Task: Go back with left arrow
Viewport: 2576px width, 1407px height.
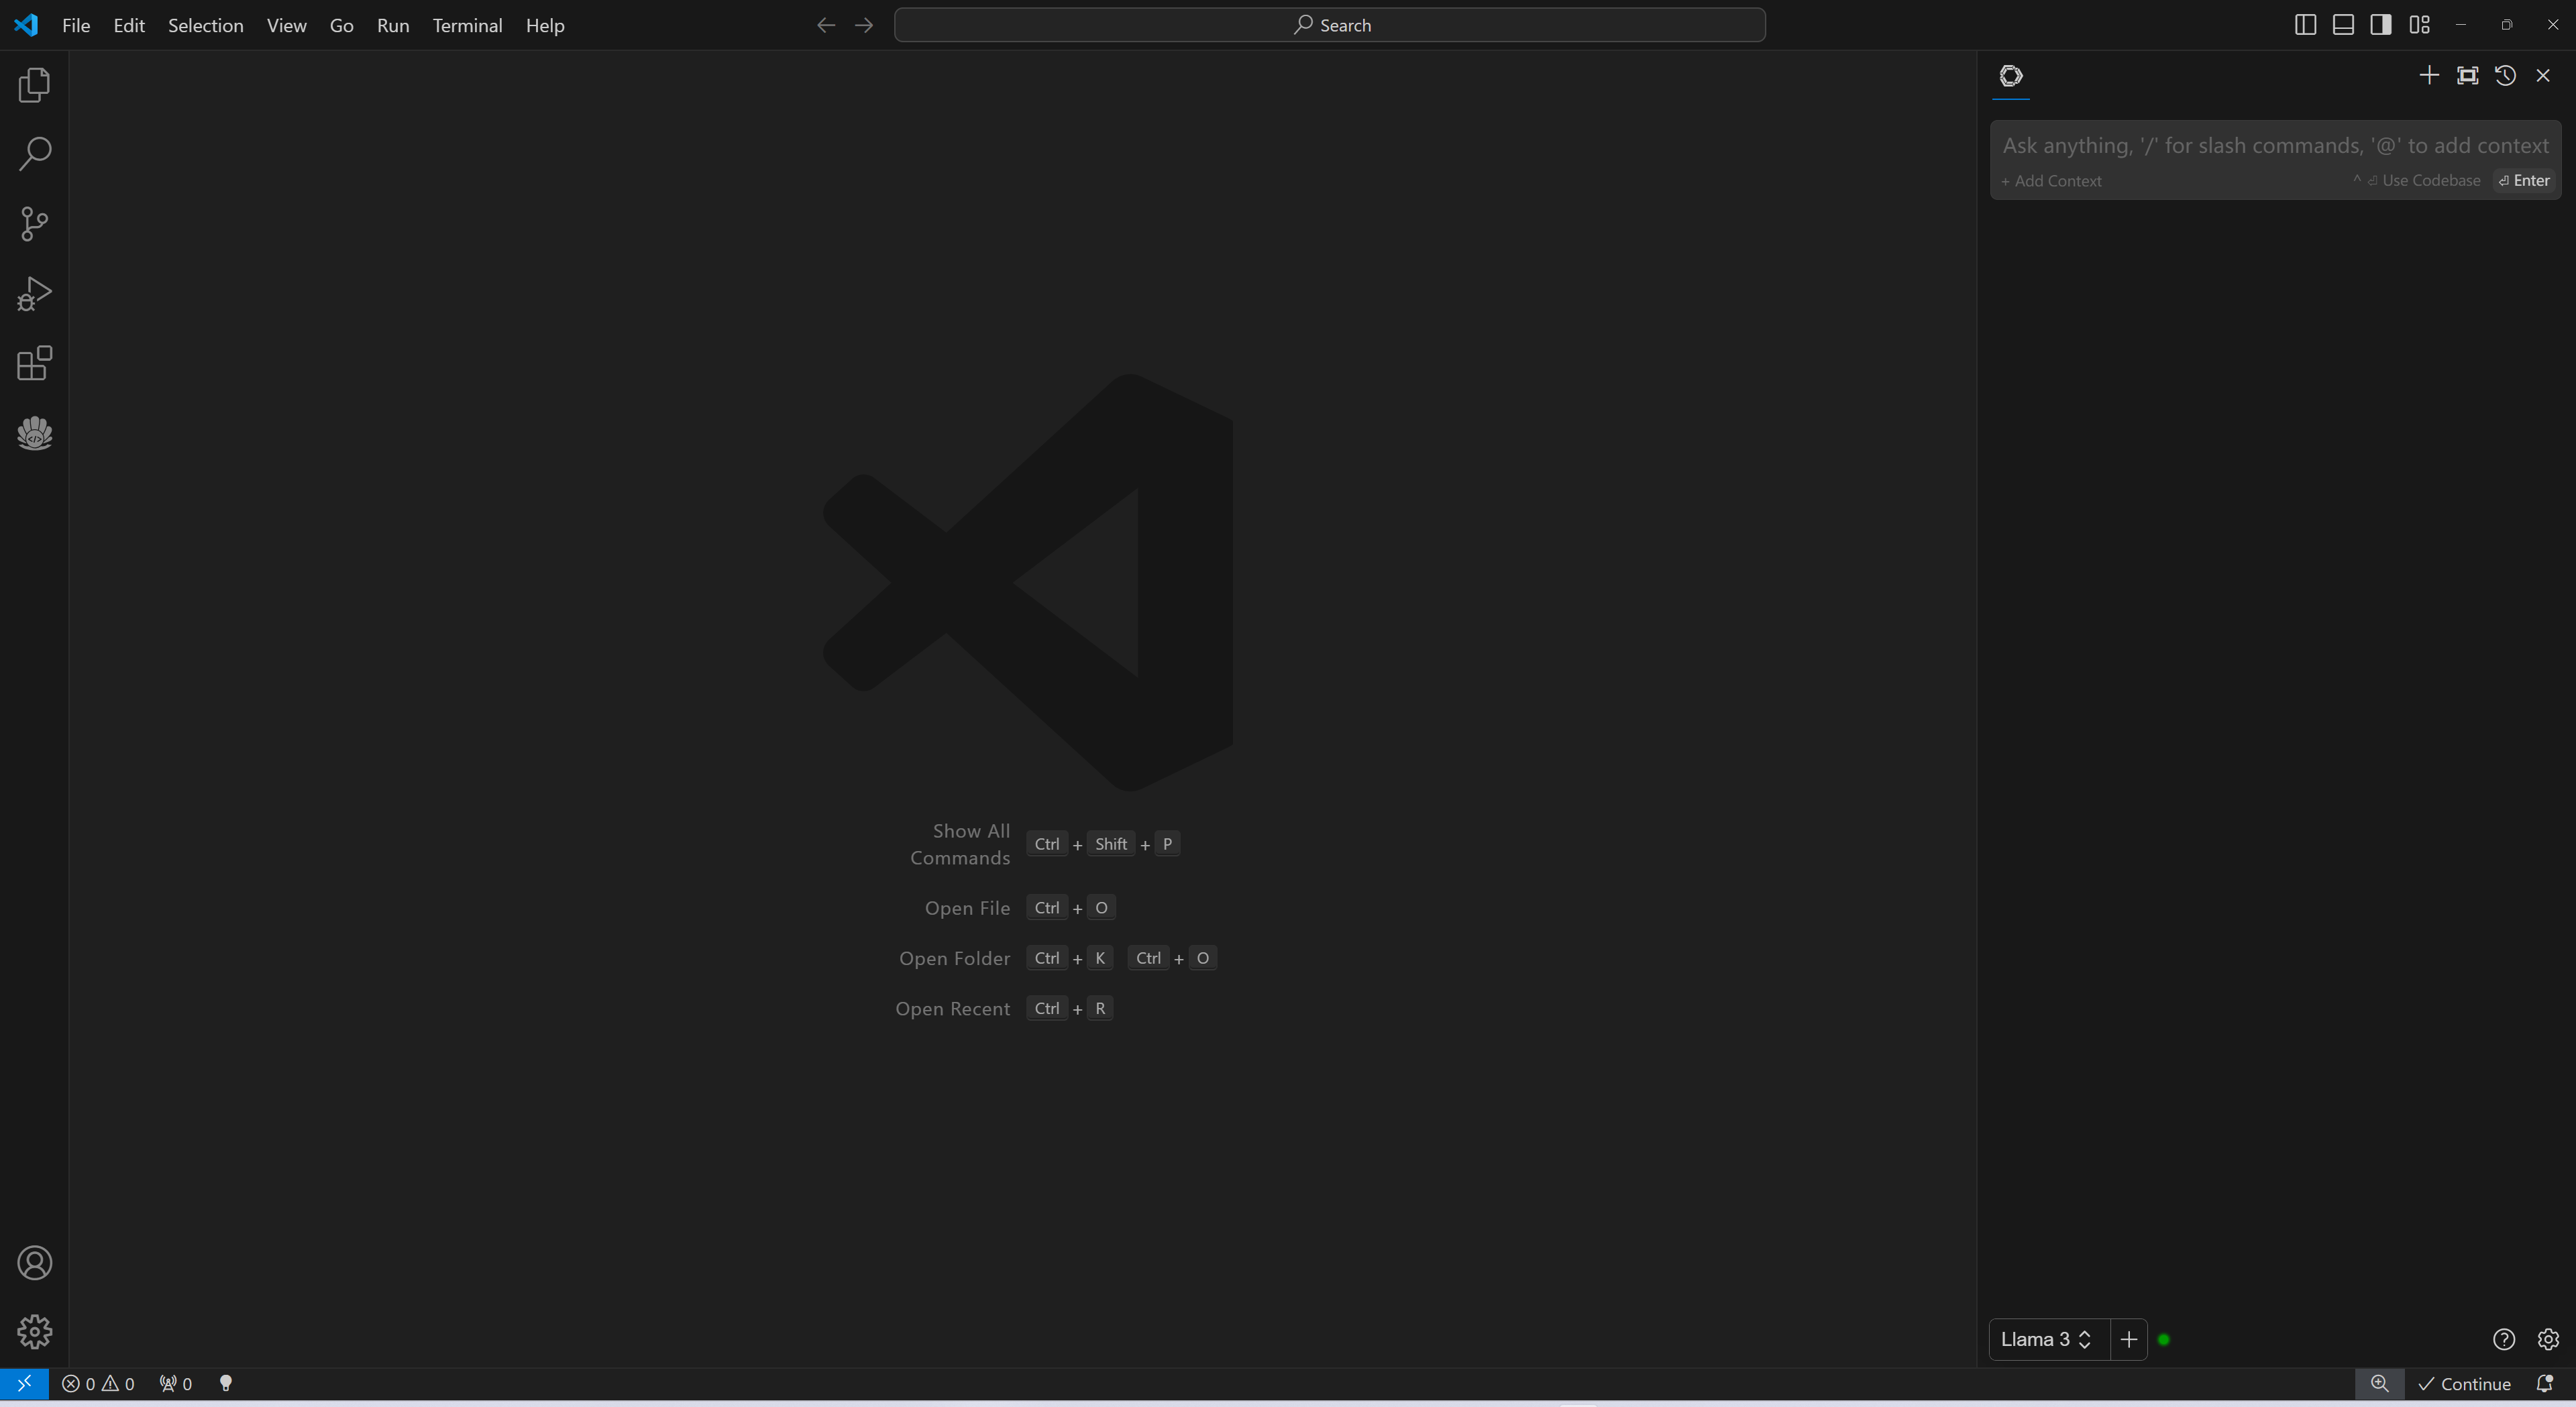Action: [826, 25]
